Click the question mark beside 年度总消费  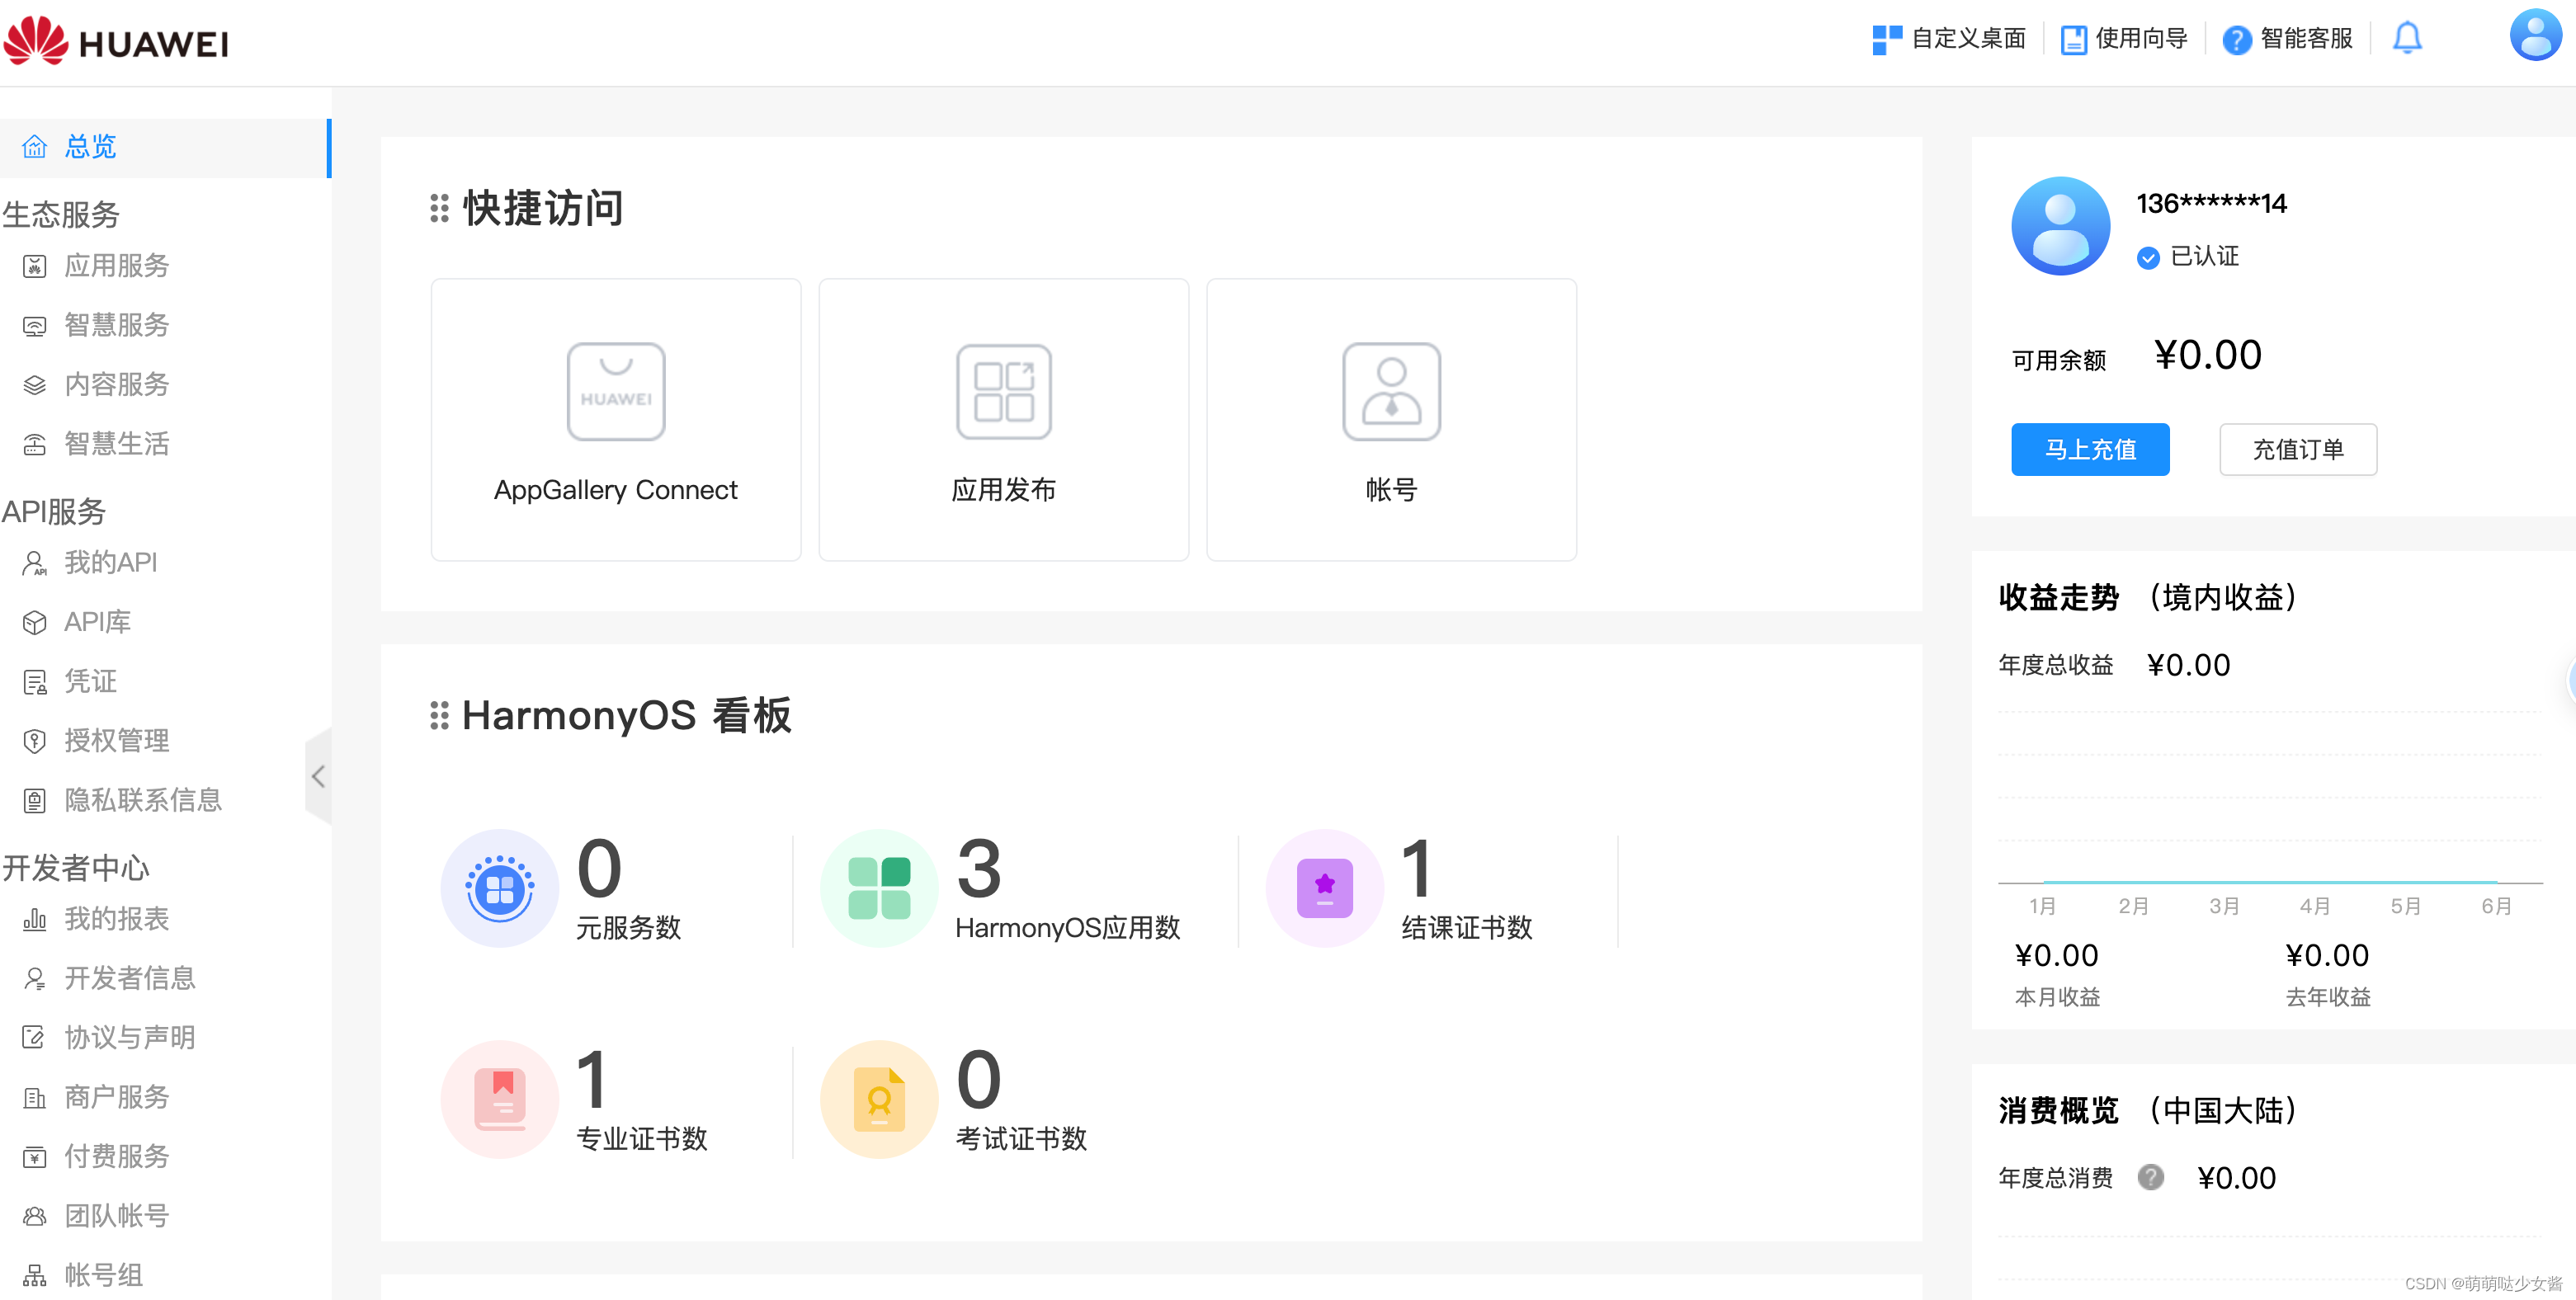[x=2151, y=1177]
